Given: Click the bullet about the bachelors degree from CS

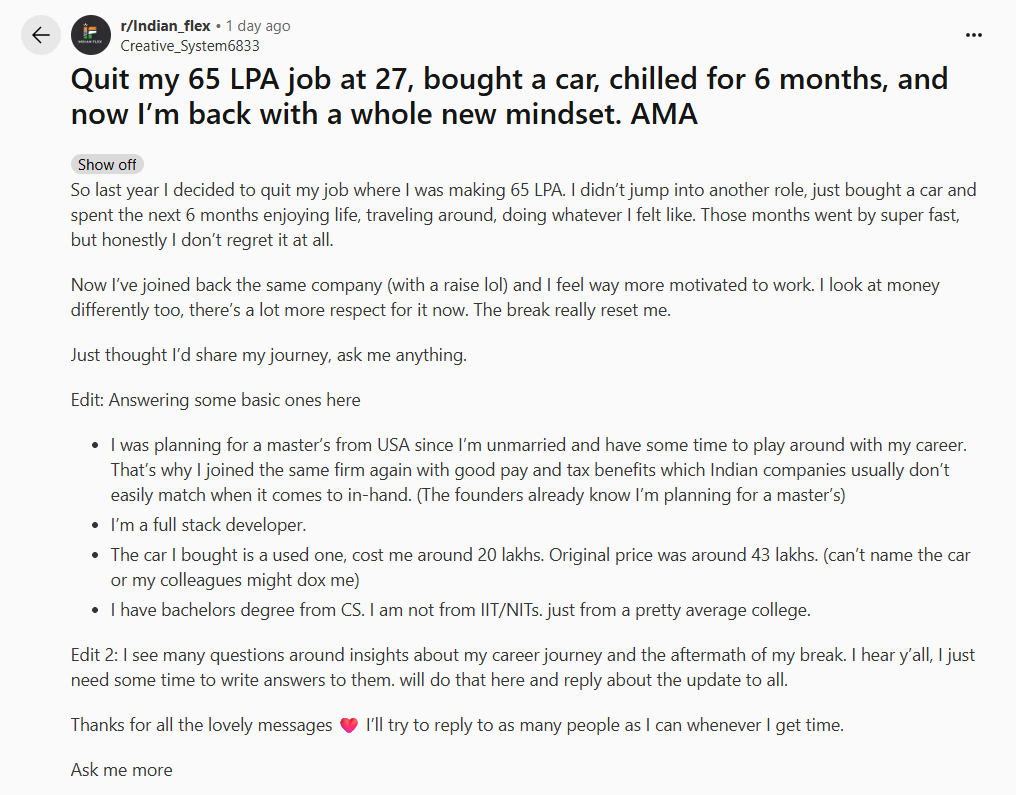Looking at the screenshot, I should coord(460,610).
